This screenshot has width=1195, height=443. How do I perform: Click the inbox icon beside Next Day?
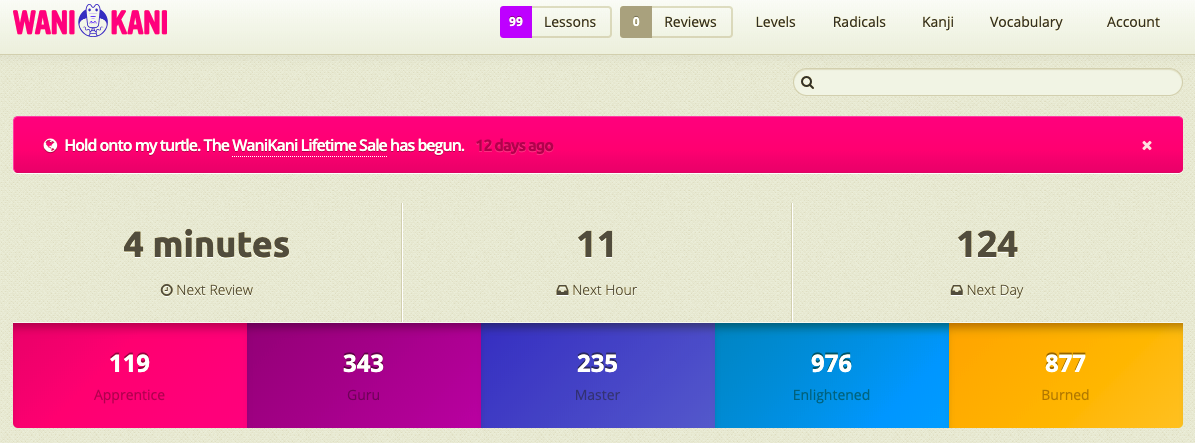point(957,290)
